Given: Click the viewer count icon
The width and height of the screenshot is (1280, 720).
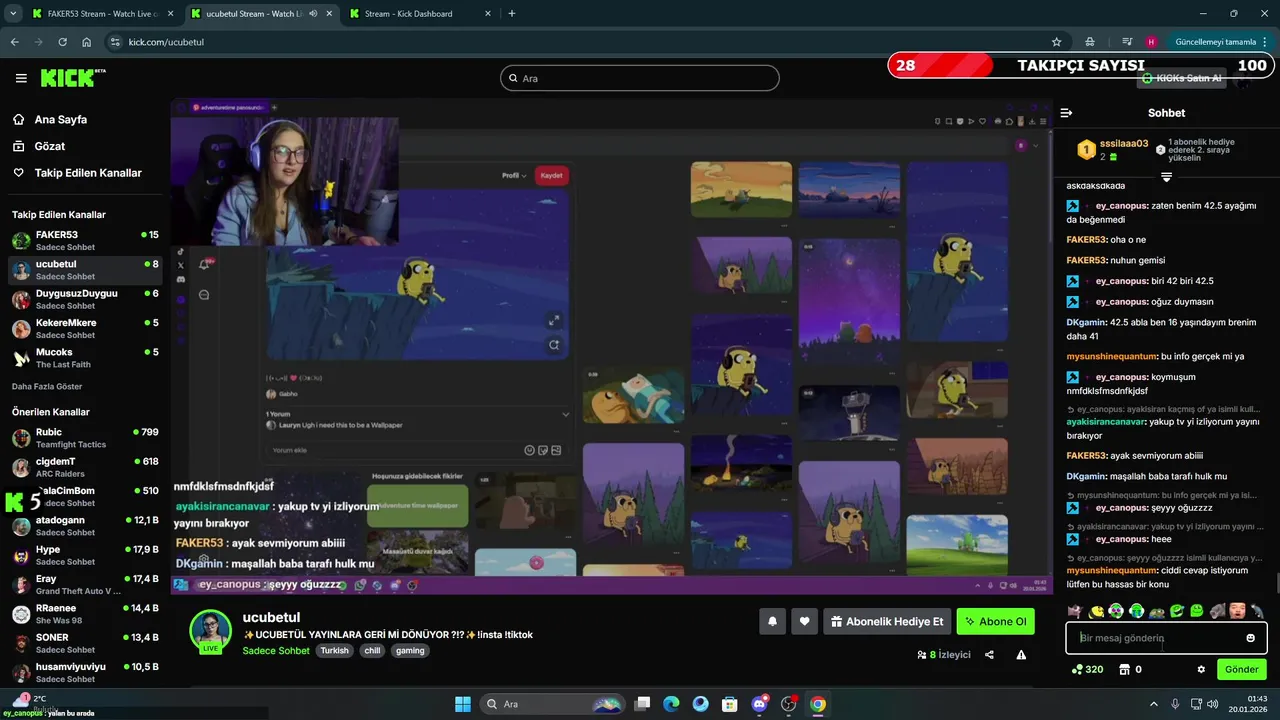Looking at the screenshot, I should [921, 655].
